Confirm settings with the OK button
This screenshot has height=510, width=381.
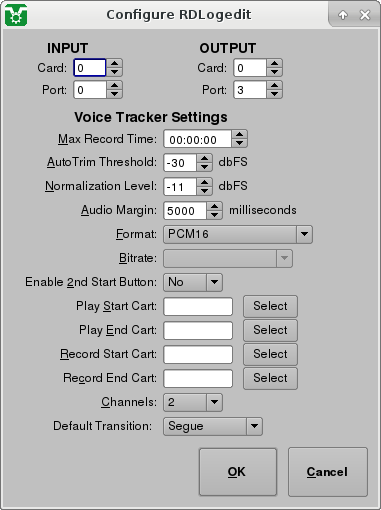click(x=238, y=472)
